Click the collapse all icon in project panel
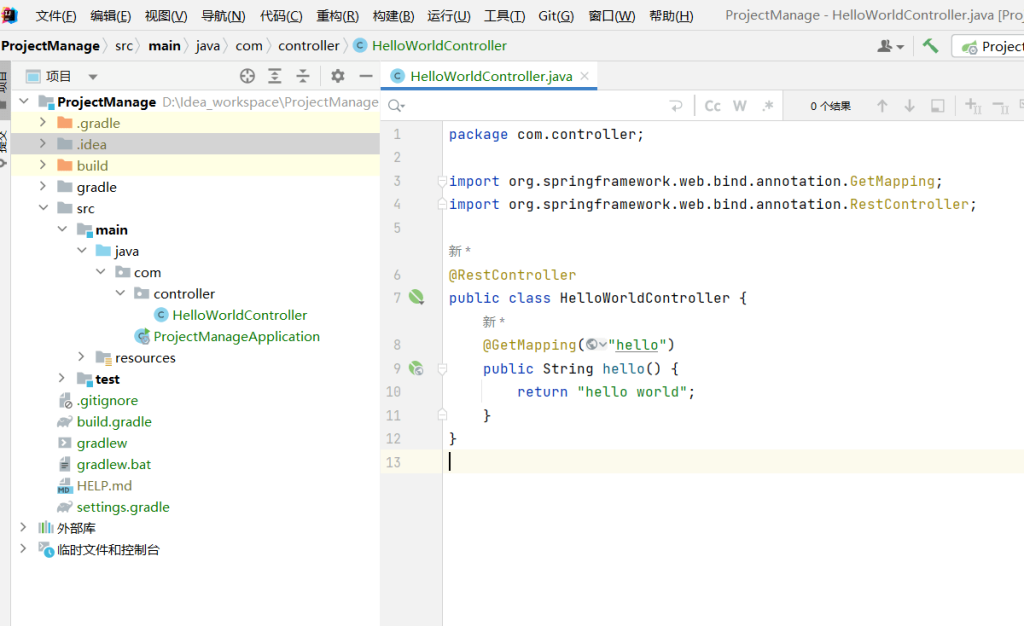 (x=303, y=76)
